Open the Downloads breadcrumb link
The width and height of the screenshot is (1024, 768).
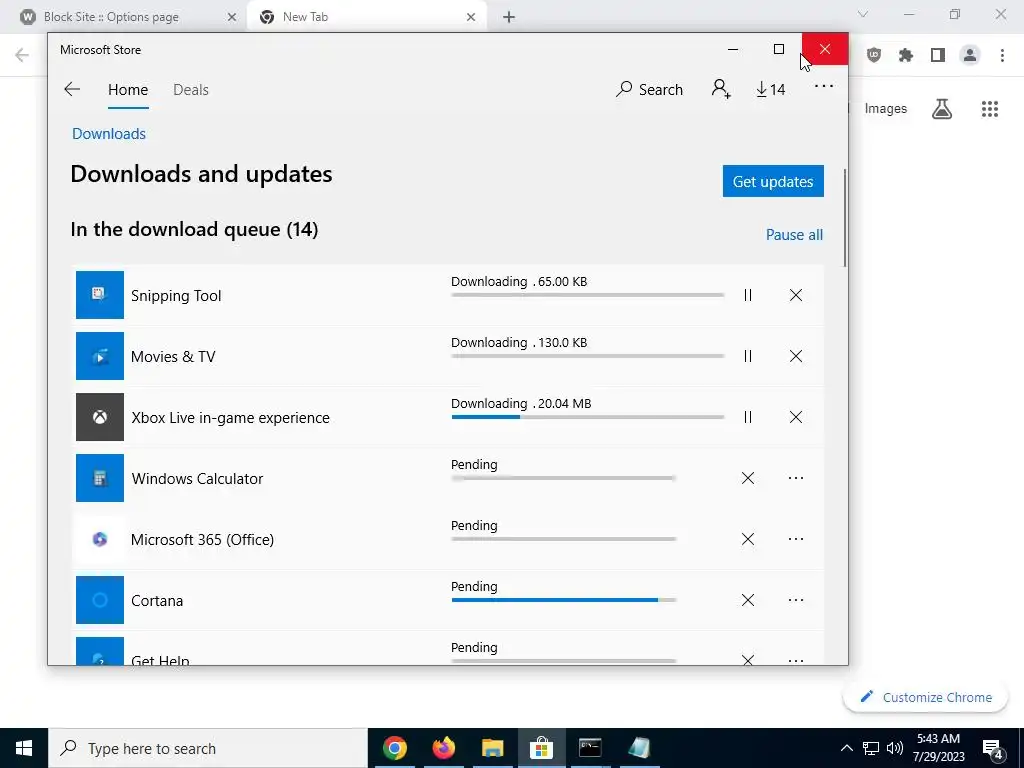click(109, 134)
